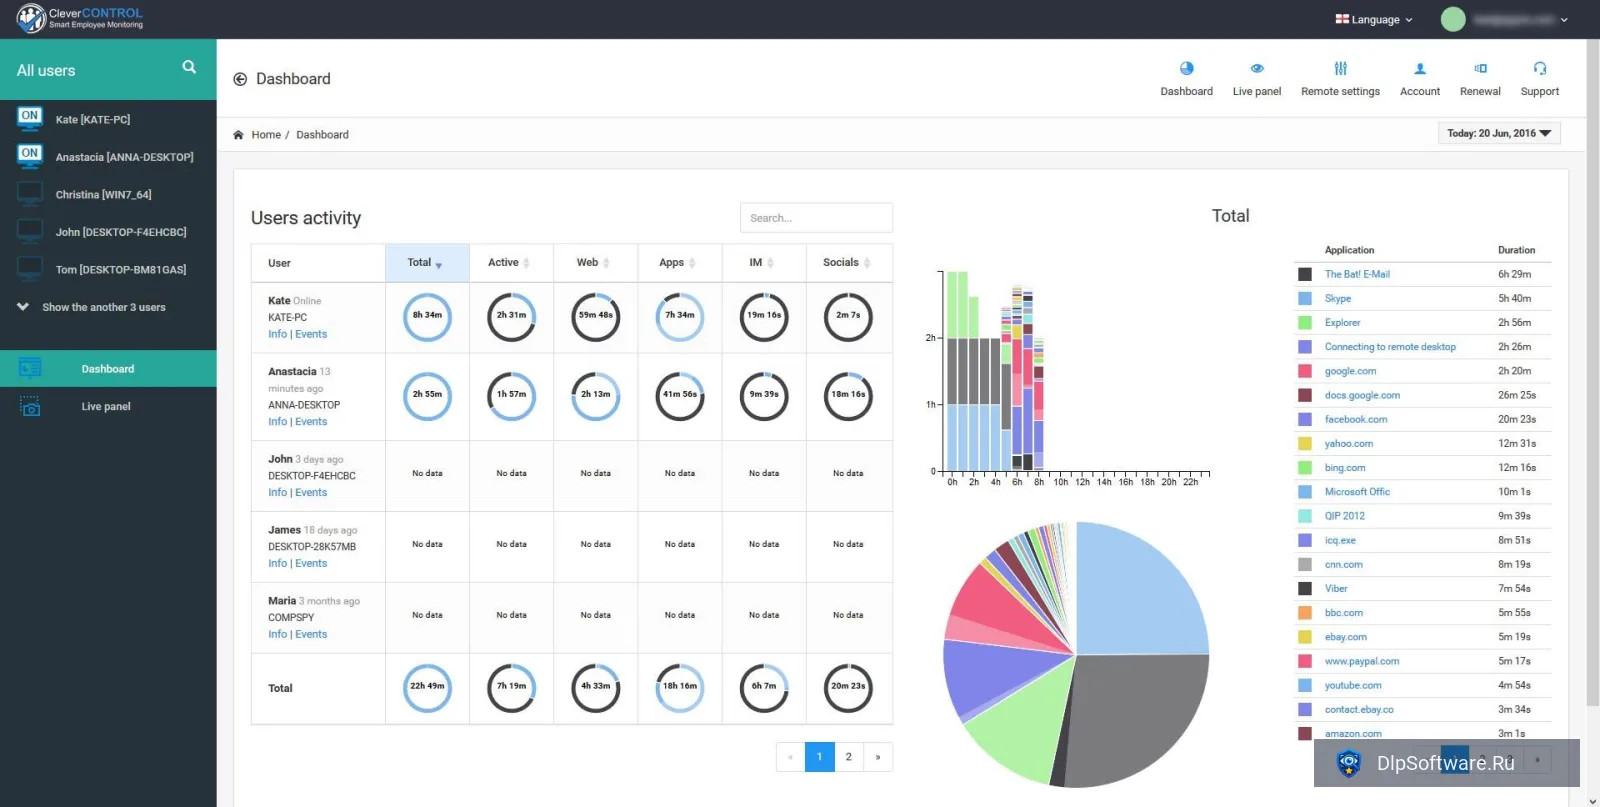The width and height of the screenshot is (1600, 807).
Task: Click the users activity Search field
Action: (x=816, y=218)
